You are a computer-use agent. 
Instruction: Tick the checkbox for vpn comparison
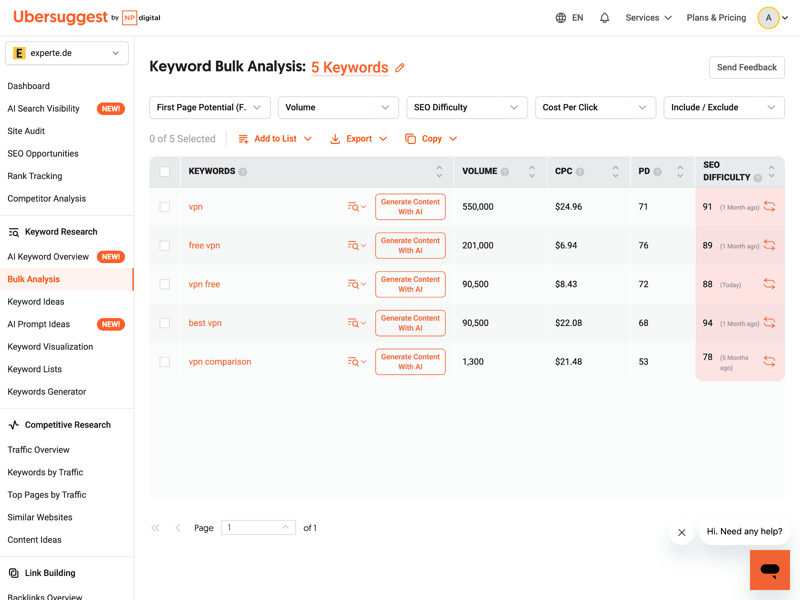click(165, 362)
